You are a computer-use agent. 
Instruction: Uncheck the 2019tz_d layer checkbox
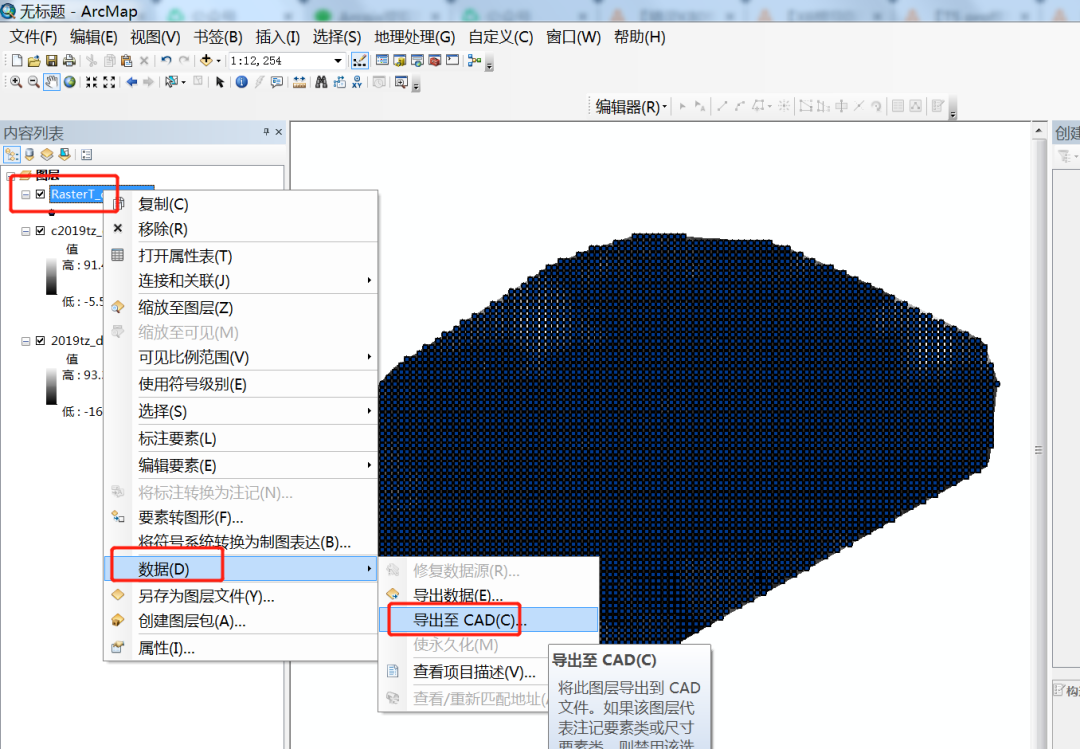pyautogui.click(x=40, y=340)
